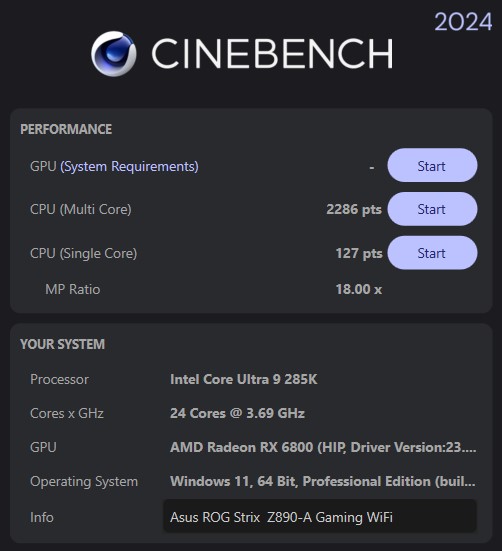The image size is (502, 551).
Task: Click the CPU (Multi Core) label
Action: coord(81,209)
